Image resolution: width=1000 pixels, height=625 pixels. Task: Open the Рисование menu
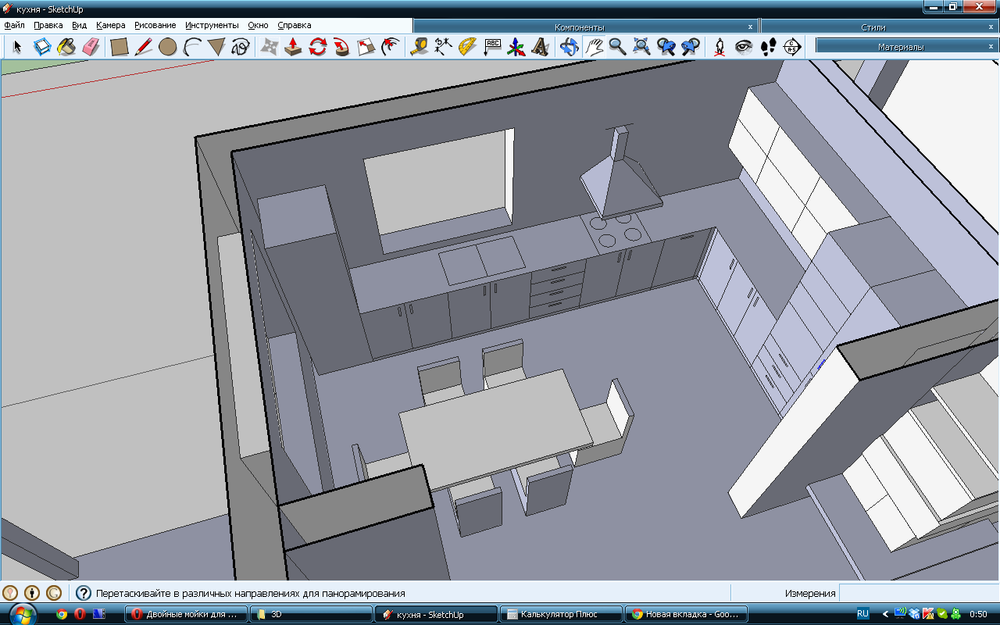click(x=155, y=25)
